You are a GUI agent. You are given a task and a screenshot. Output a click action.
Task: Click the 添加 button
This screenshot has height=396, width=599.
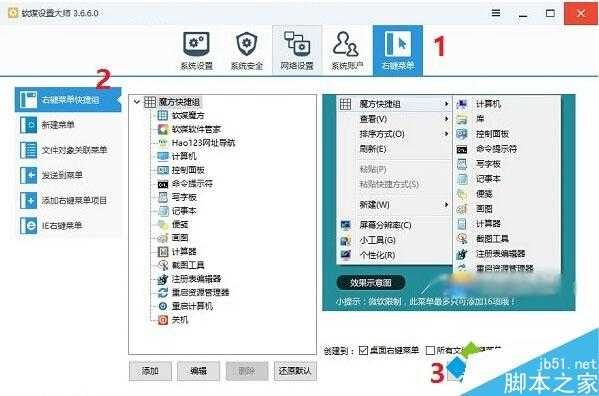[150, 371]
